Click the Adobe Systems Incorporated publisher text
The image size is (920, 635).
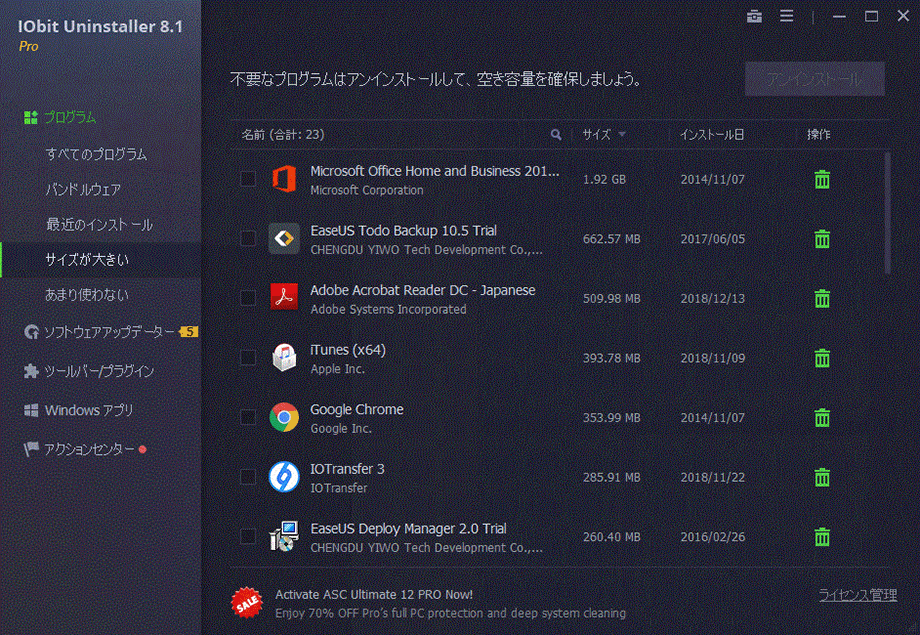388,309
